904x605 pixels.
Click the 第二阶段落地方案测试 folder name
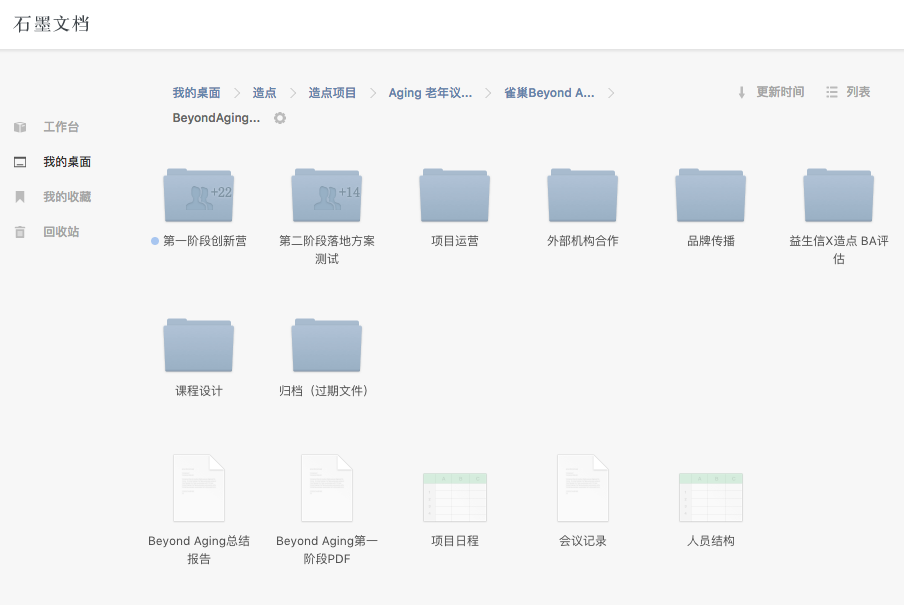[x=327, y=250]
